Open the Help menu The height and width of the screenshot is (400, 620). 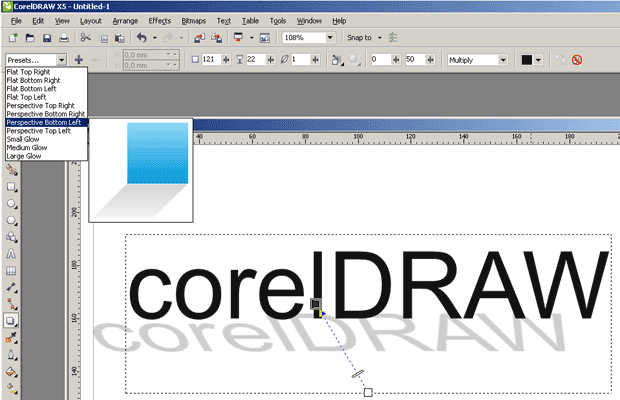coord(339,21)
